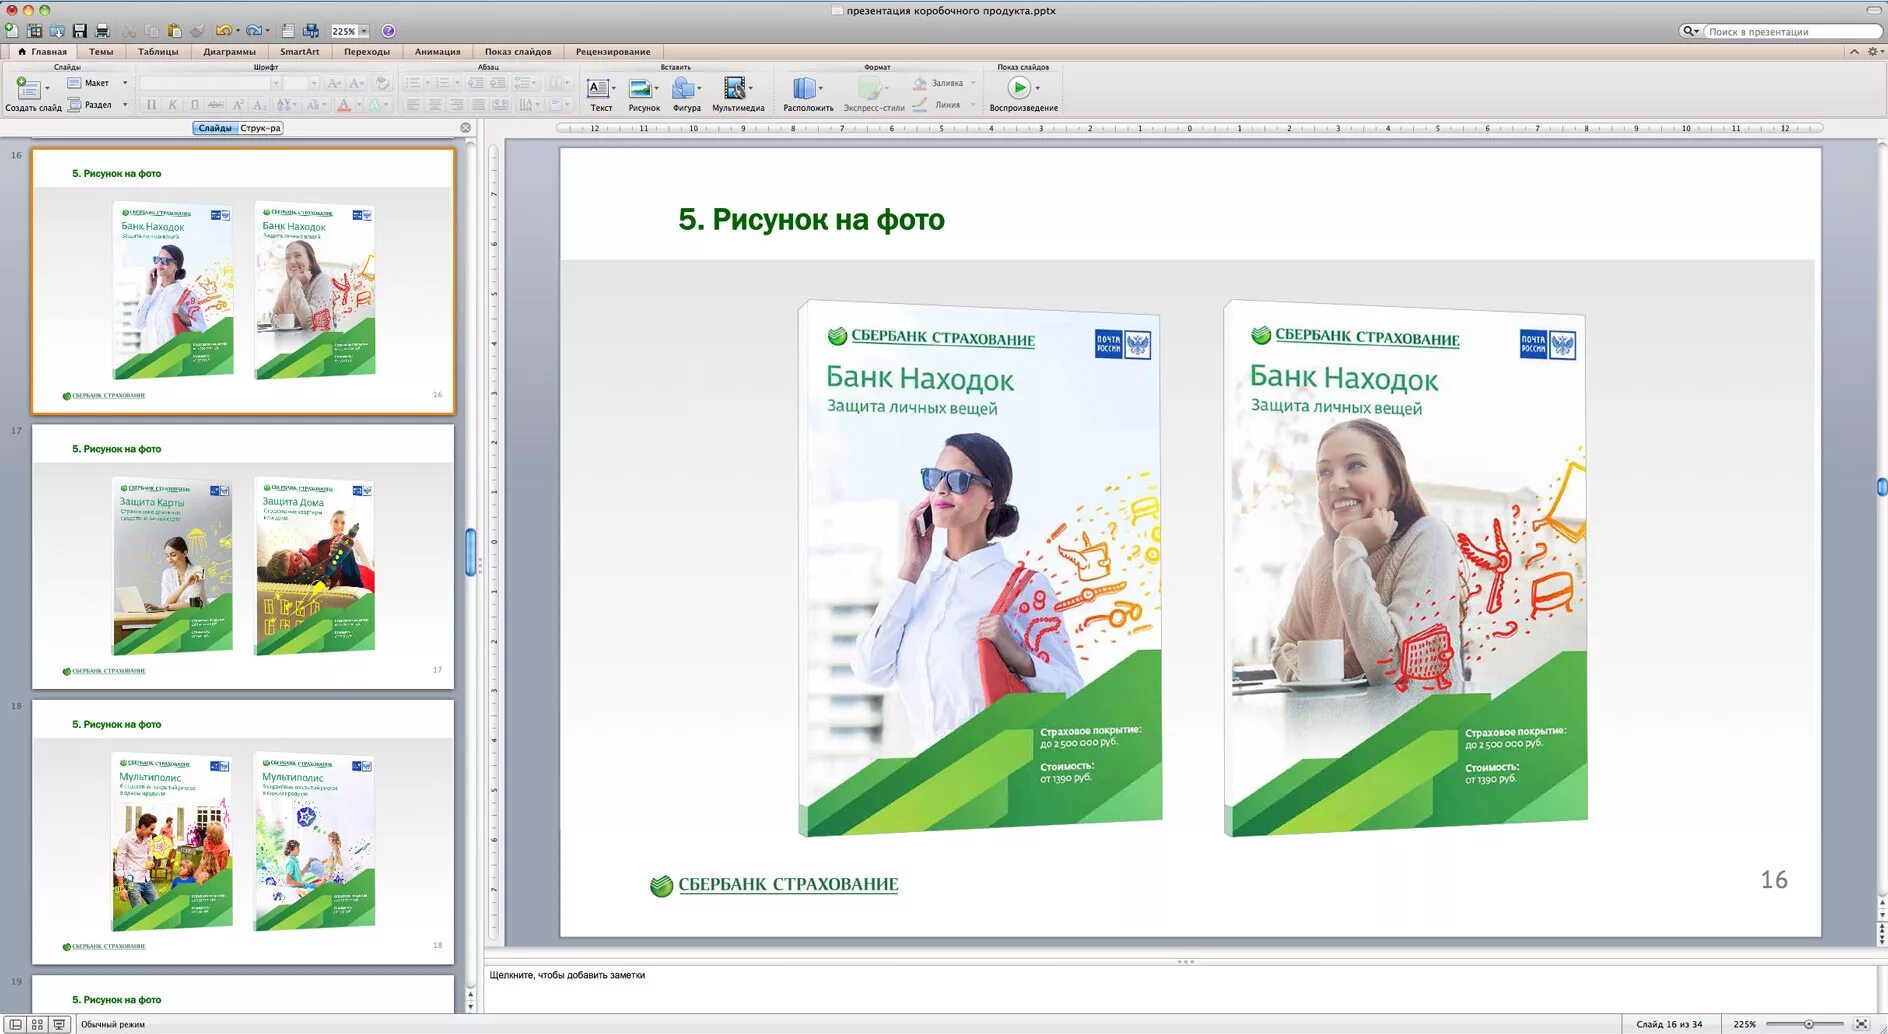The image size is (1888, 1034).
Task: Expand the Макет layout dropdown
Action: pos(125,83)
